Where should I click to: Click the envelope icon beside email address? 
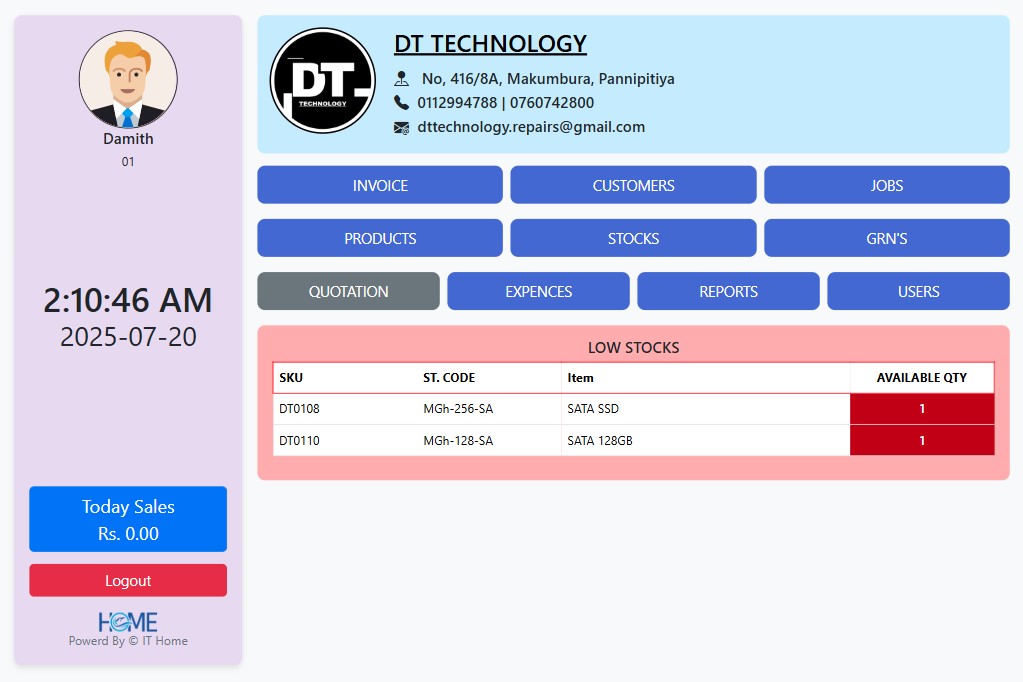tap(402, 127)
